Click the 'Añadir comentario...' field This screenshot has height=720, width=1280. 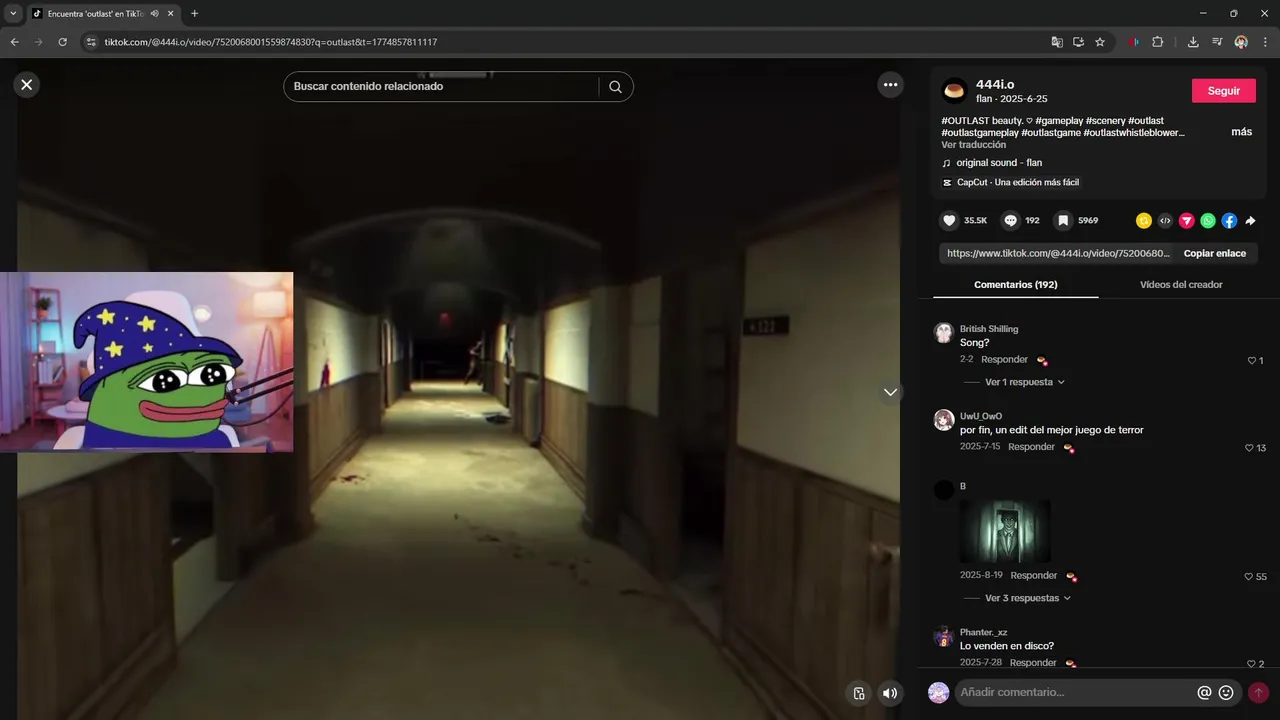coord(1075,692)
